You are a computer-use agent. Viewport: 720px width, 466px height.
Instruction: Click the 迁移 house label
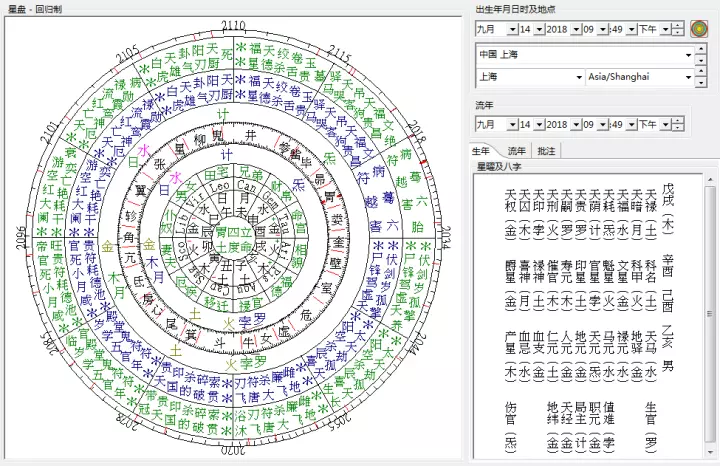coord(216,302)
